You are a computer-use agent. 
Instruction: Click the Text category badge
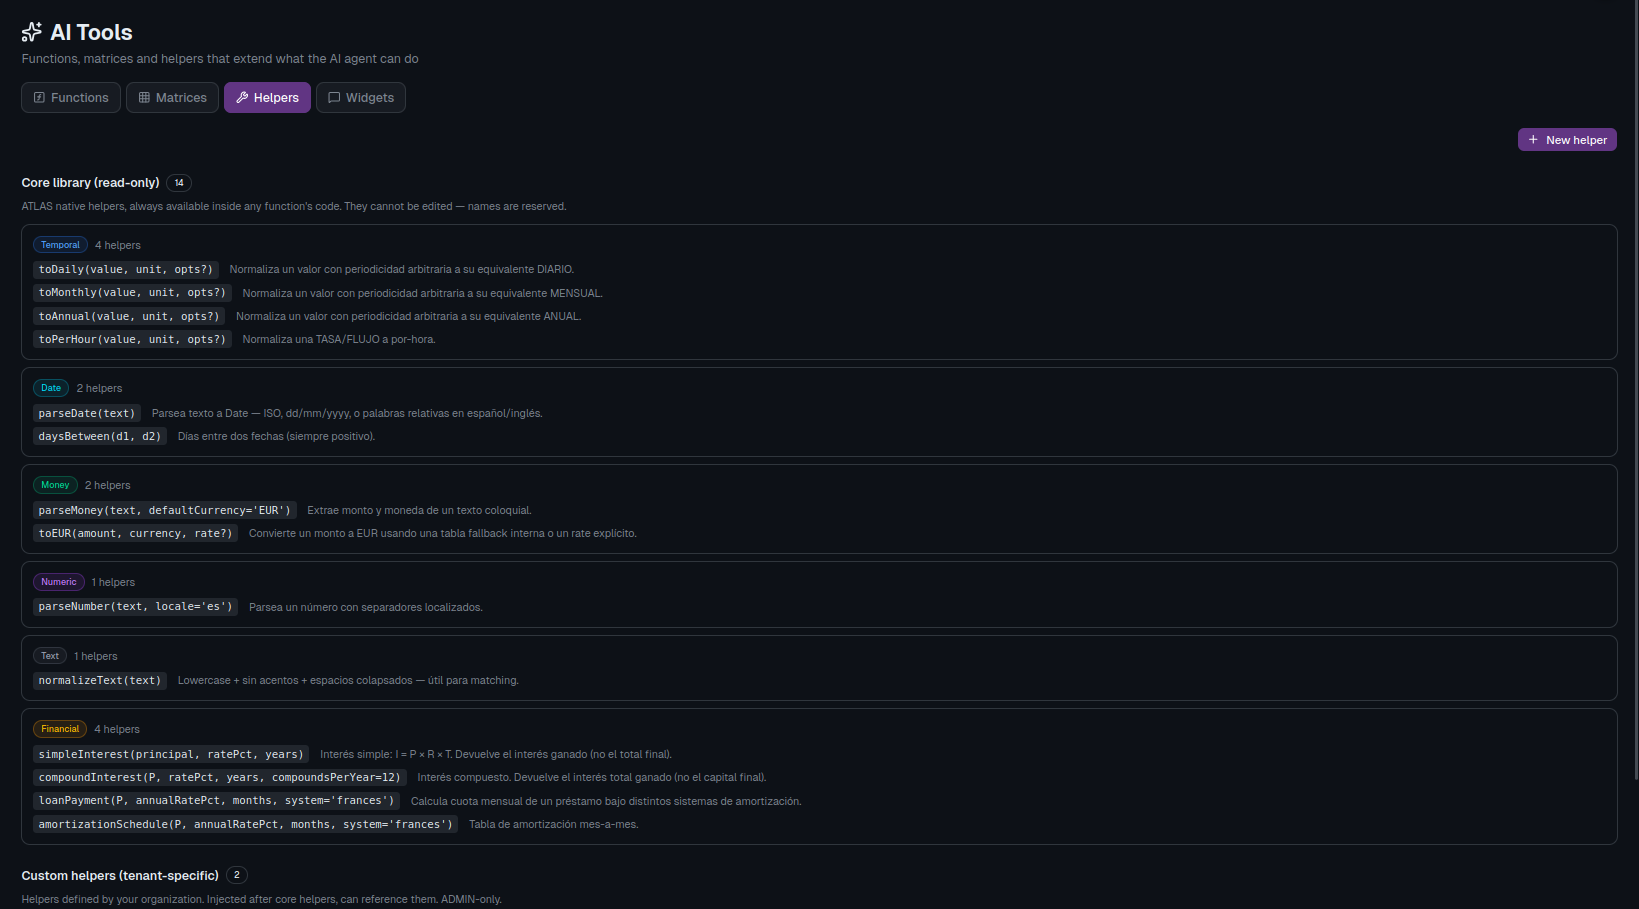pyautogui.click(x=50, y=656)
